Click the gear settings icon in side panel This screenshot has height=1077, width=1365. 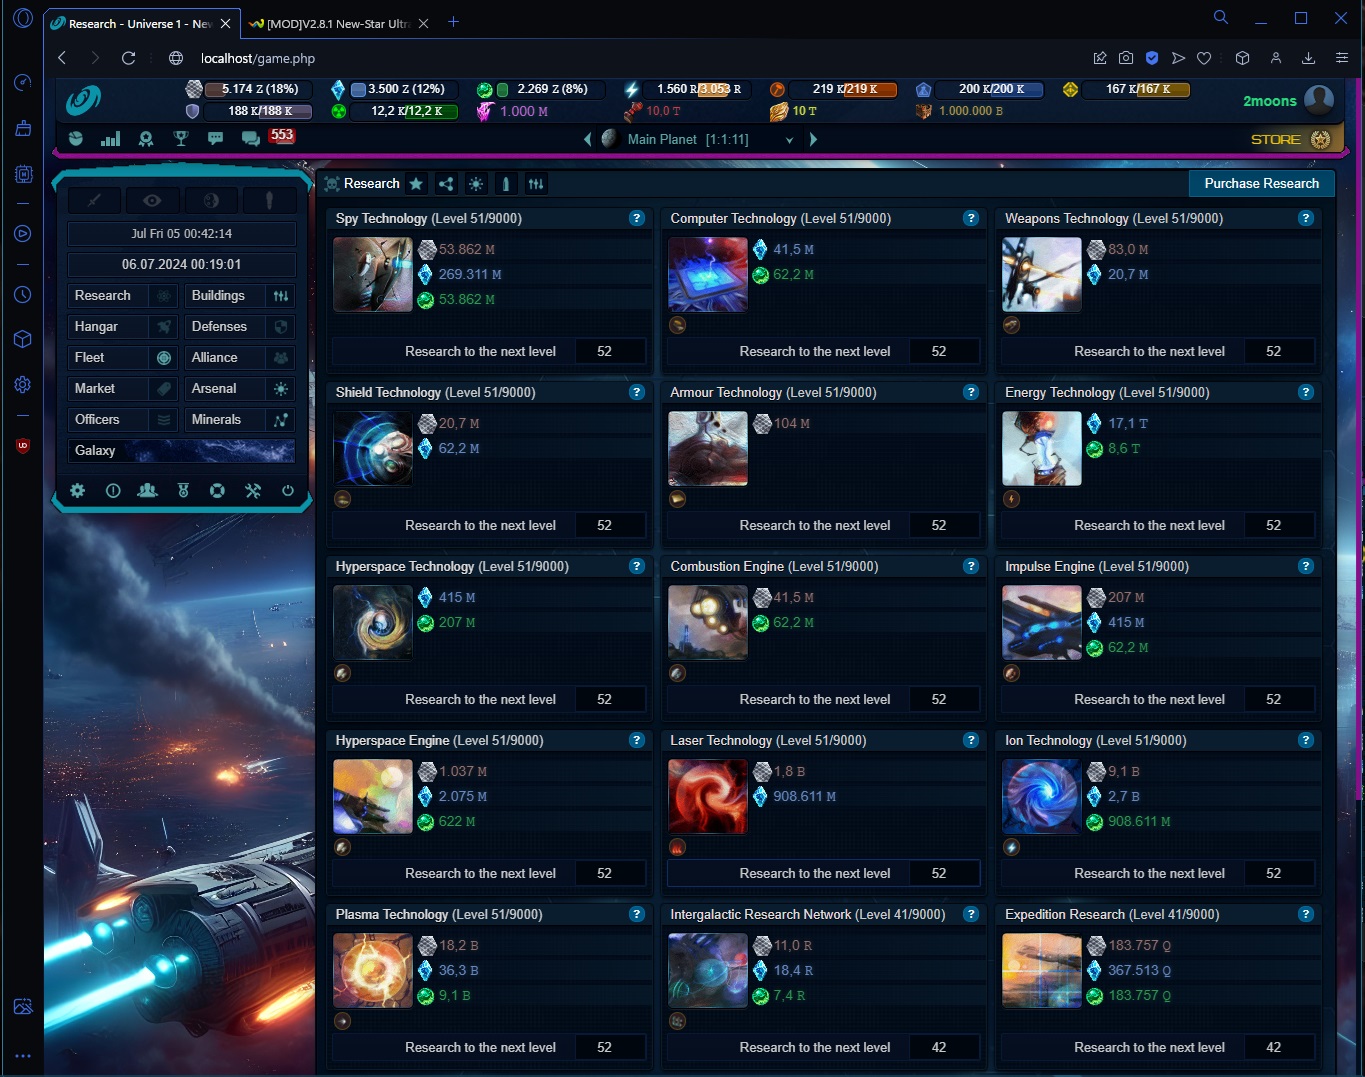click(x=77, y=490)
